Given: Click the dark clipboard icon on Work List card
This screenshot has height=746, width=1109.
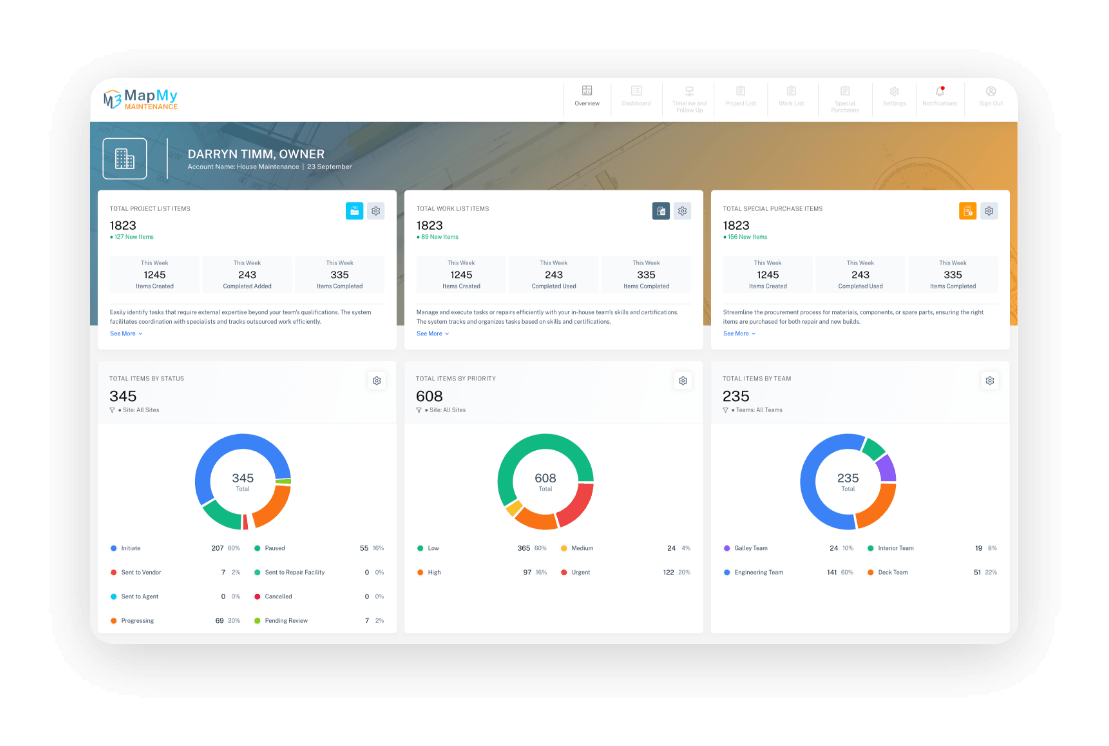Looking at the screenshot, I should [661, 211].
